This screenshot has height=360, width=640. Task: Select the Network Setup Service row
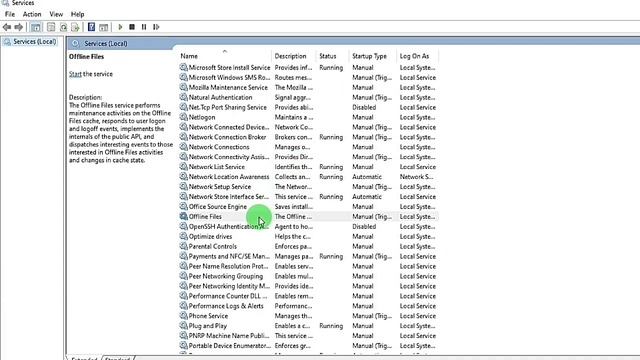(x=308, y=187)
